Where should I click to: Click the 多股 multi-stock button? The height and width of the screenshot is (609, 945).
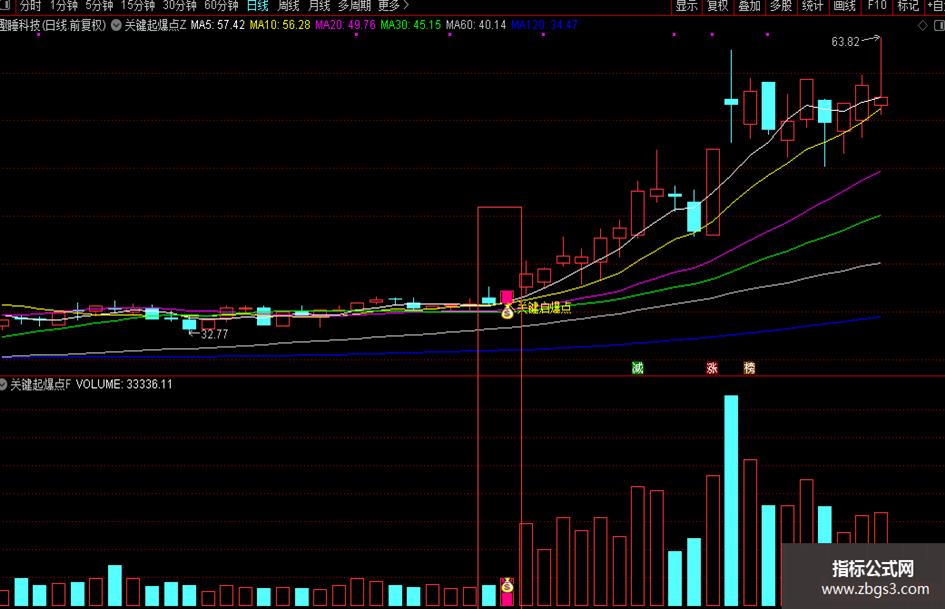pos(781,6)
